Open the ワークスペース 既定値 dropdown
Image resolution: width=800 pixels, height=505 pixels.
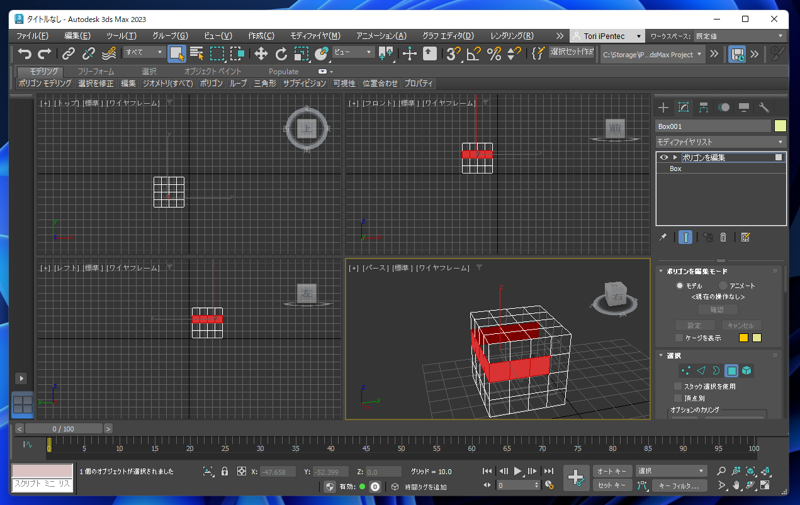pyautogui.click(x=740, y=36)
